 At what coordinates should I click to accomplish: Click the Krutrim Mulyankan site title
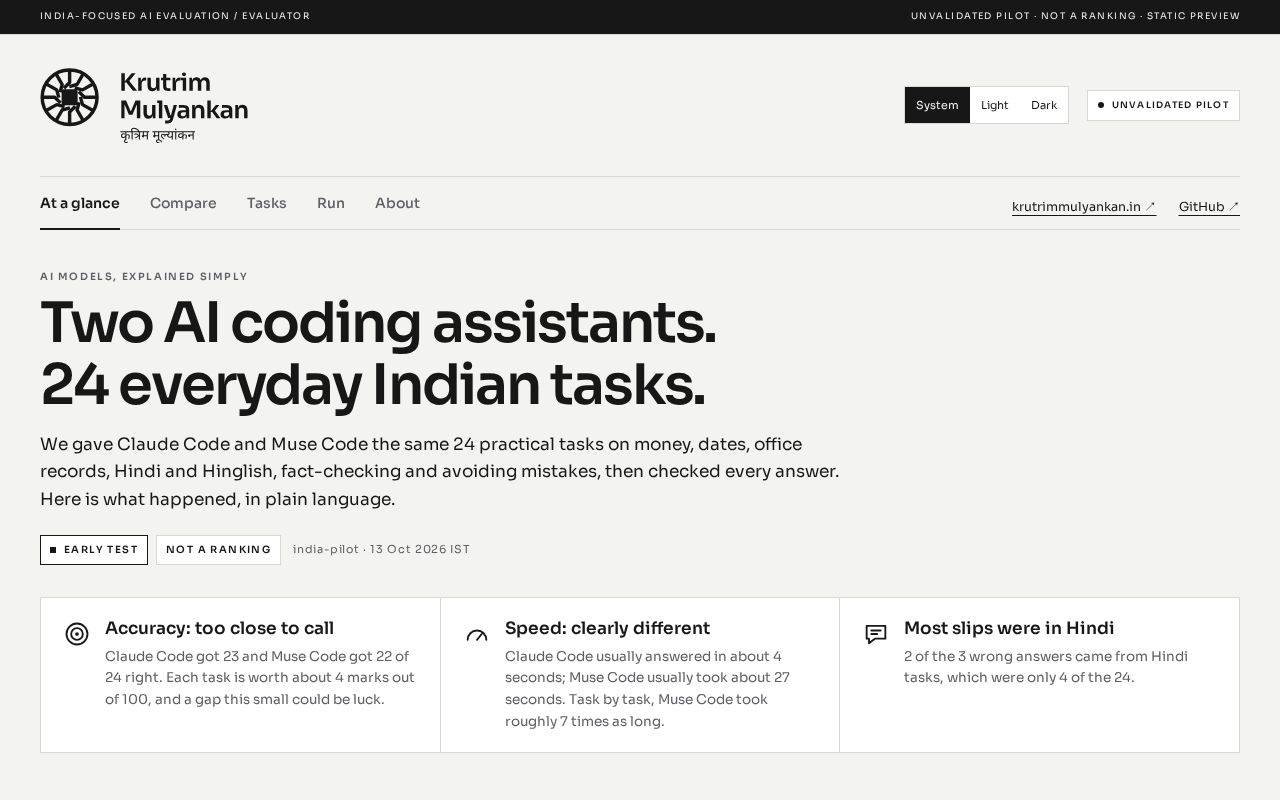[184, 97]
